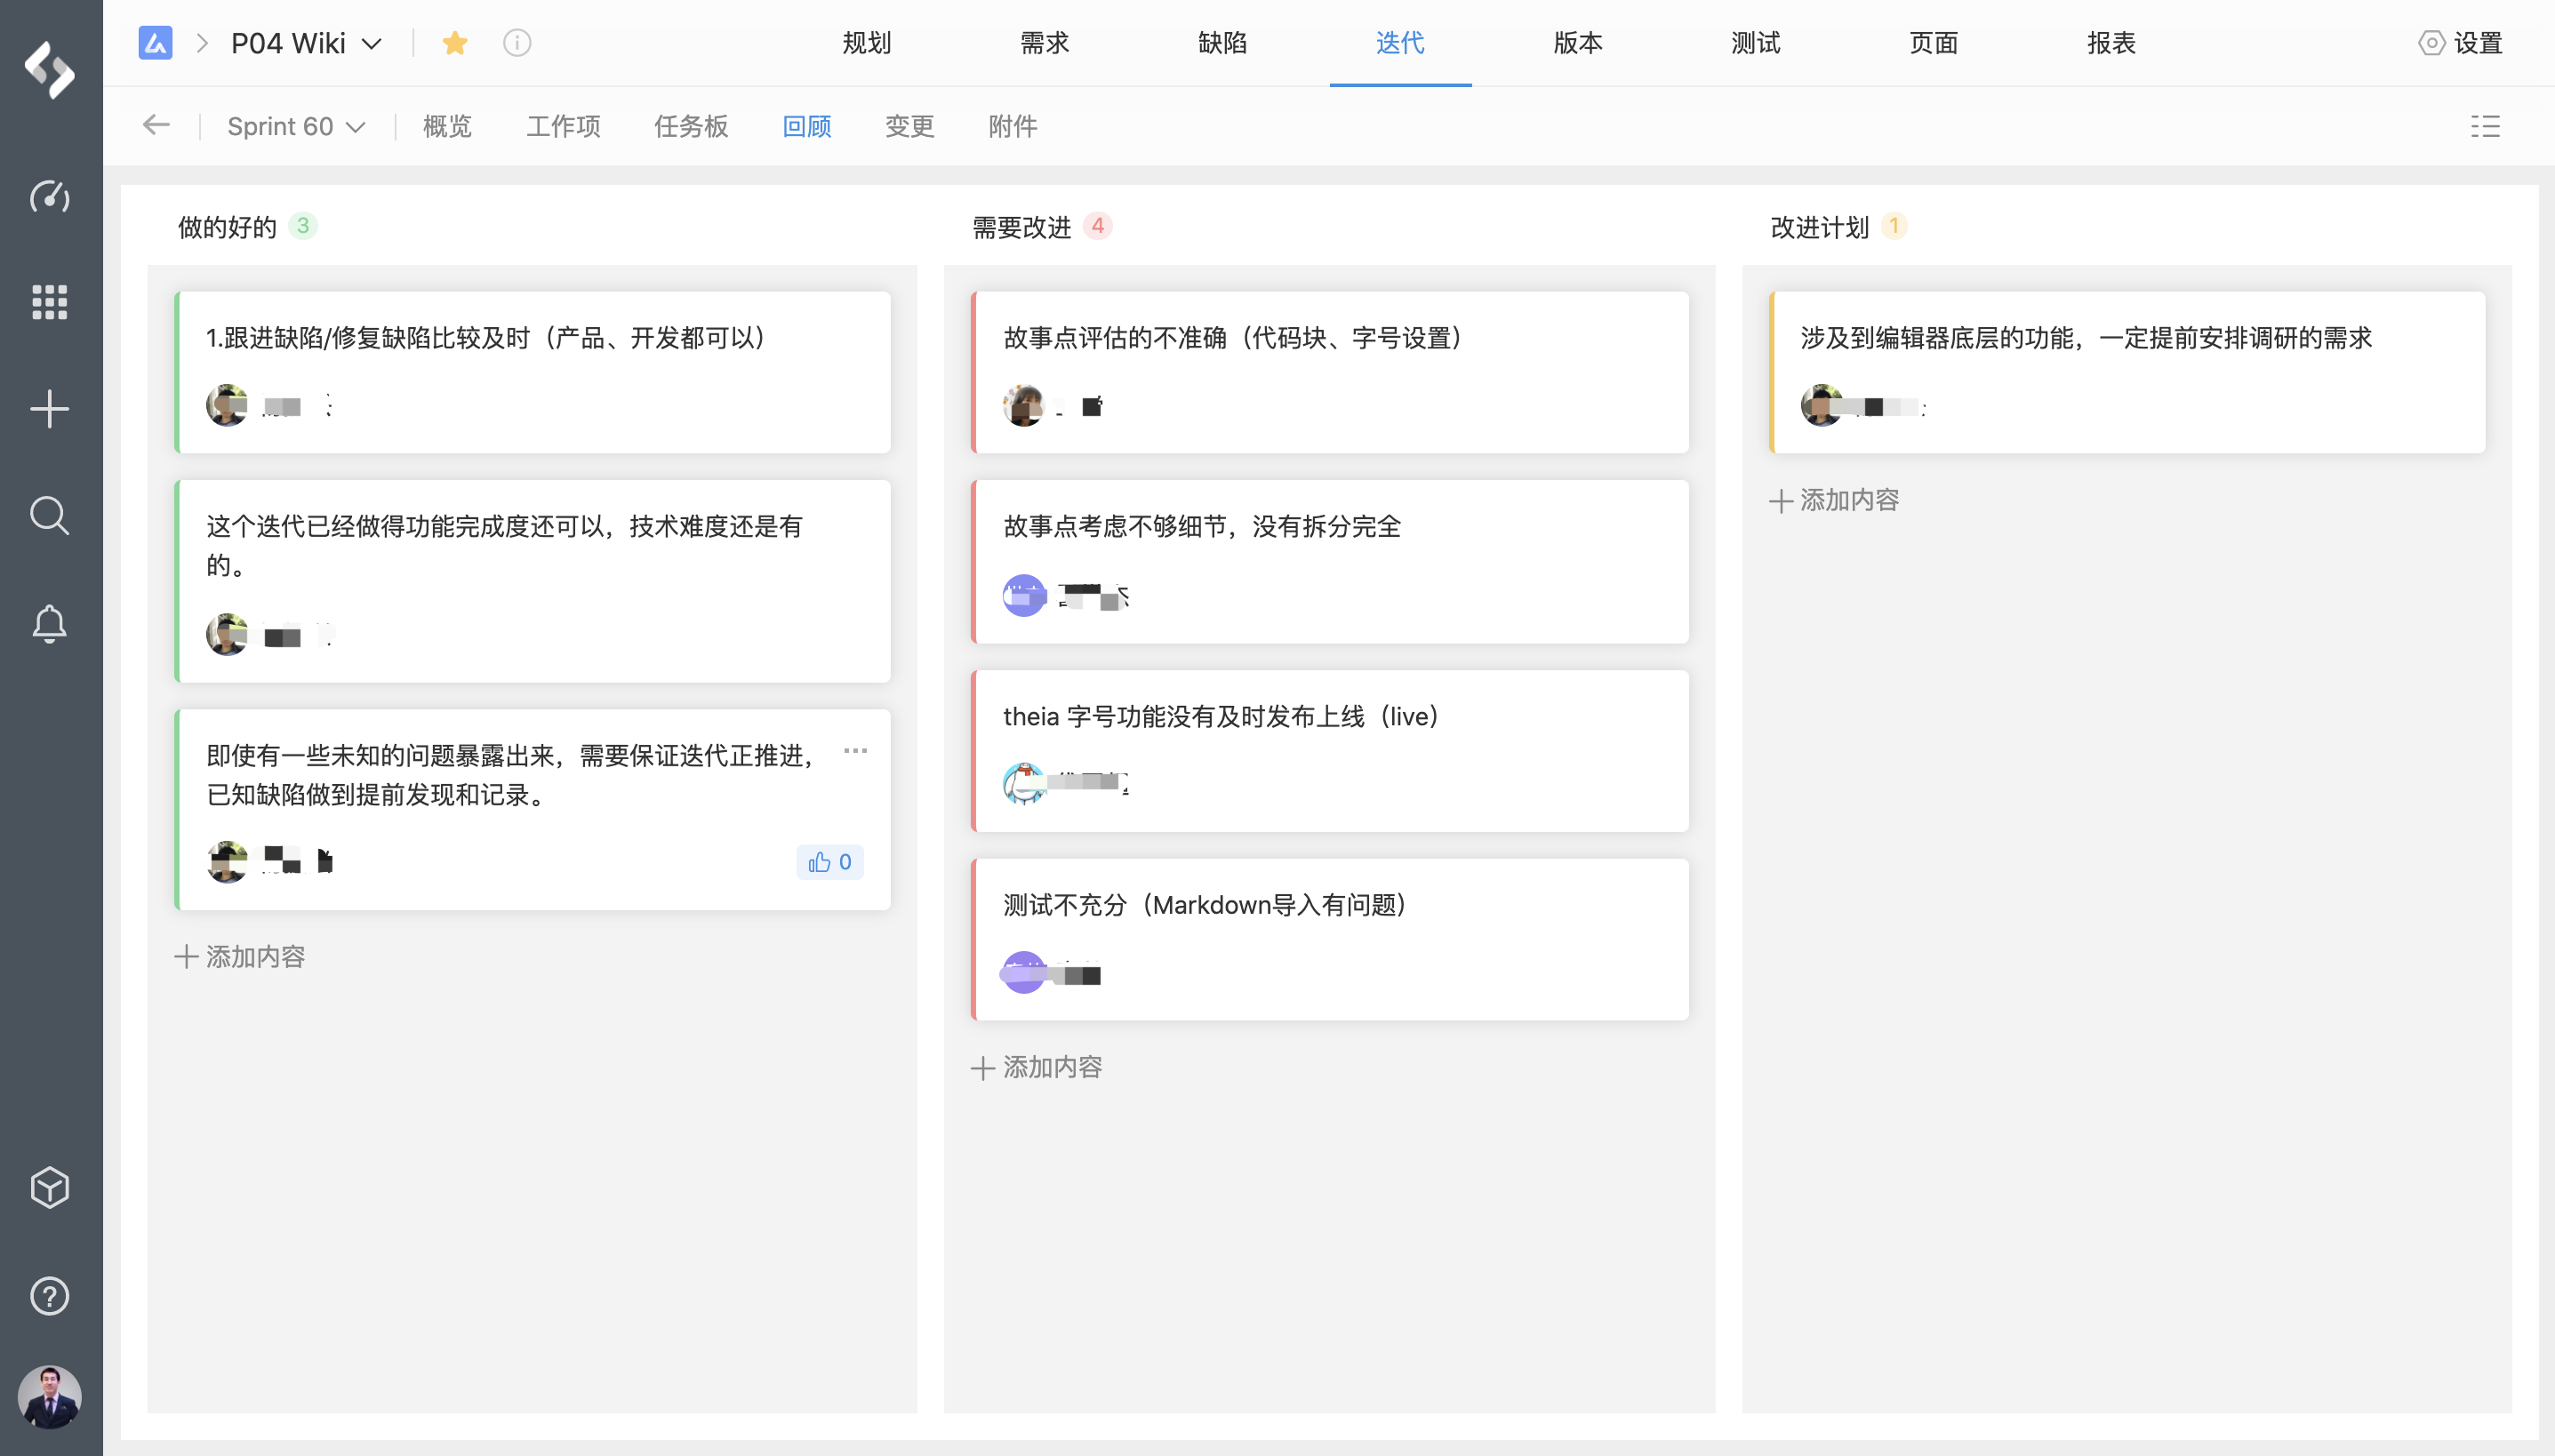Click the back arrow beside Sprint 60
Viewport: 2555px width, 1456px height.
(156, 126)
